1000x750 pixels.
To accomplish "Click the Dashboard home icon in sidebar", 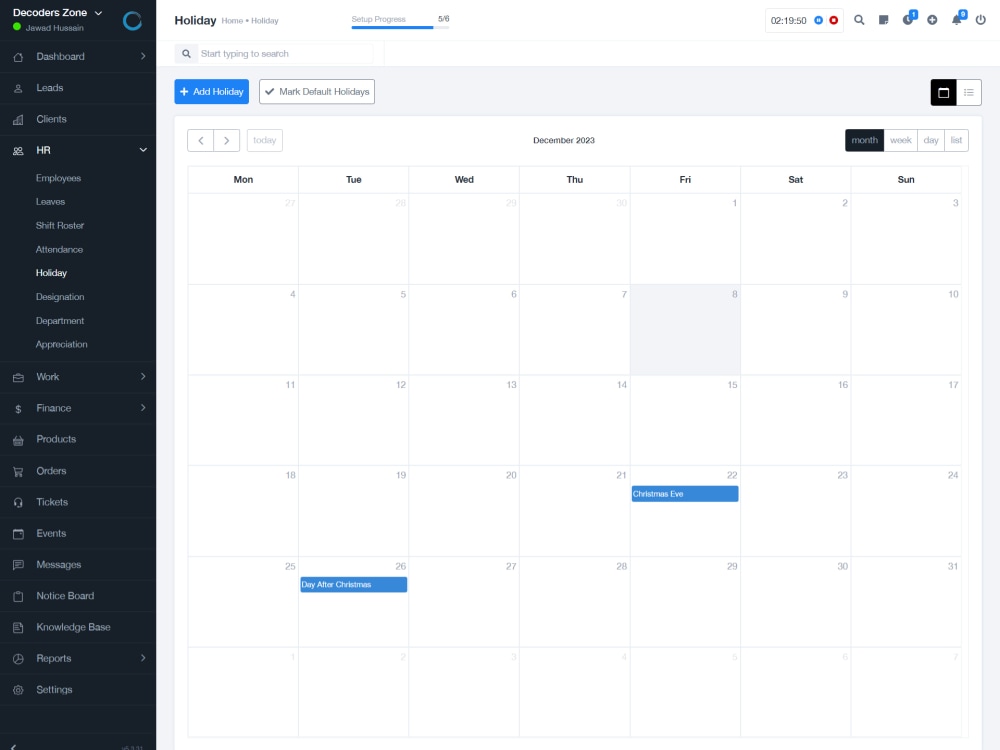I will tap(18, 57).
